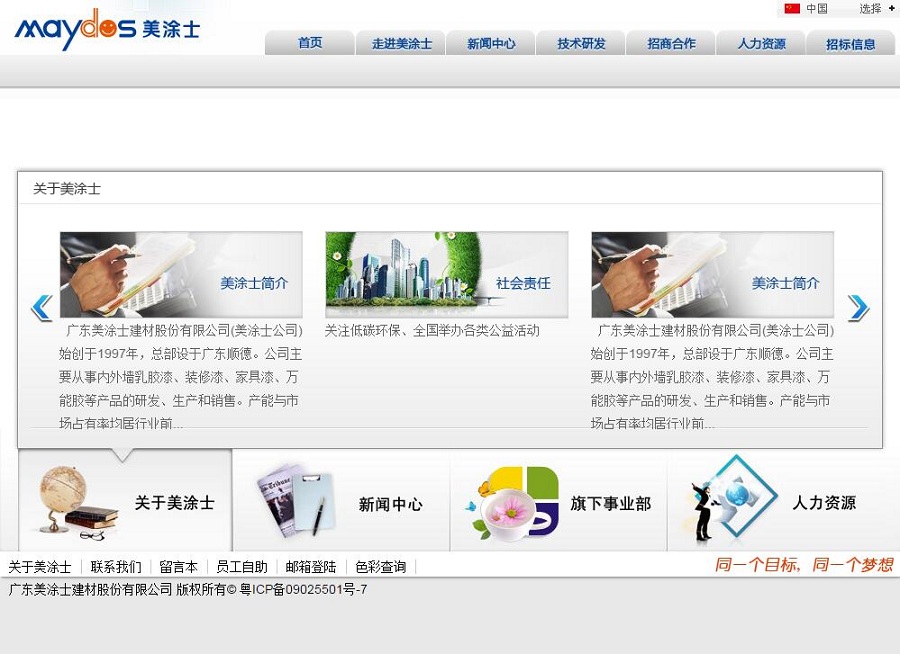Select the 人力资源 bottom panel label
This screenshot has height=654, width=900.
coord(824,503)
